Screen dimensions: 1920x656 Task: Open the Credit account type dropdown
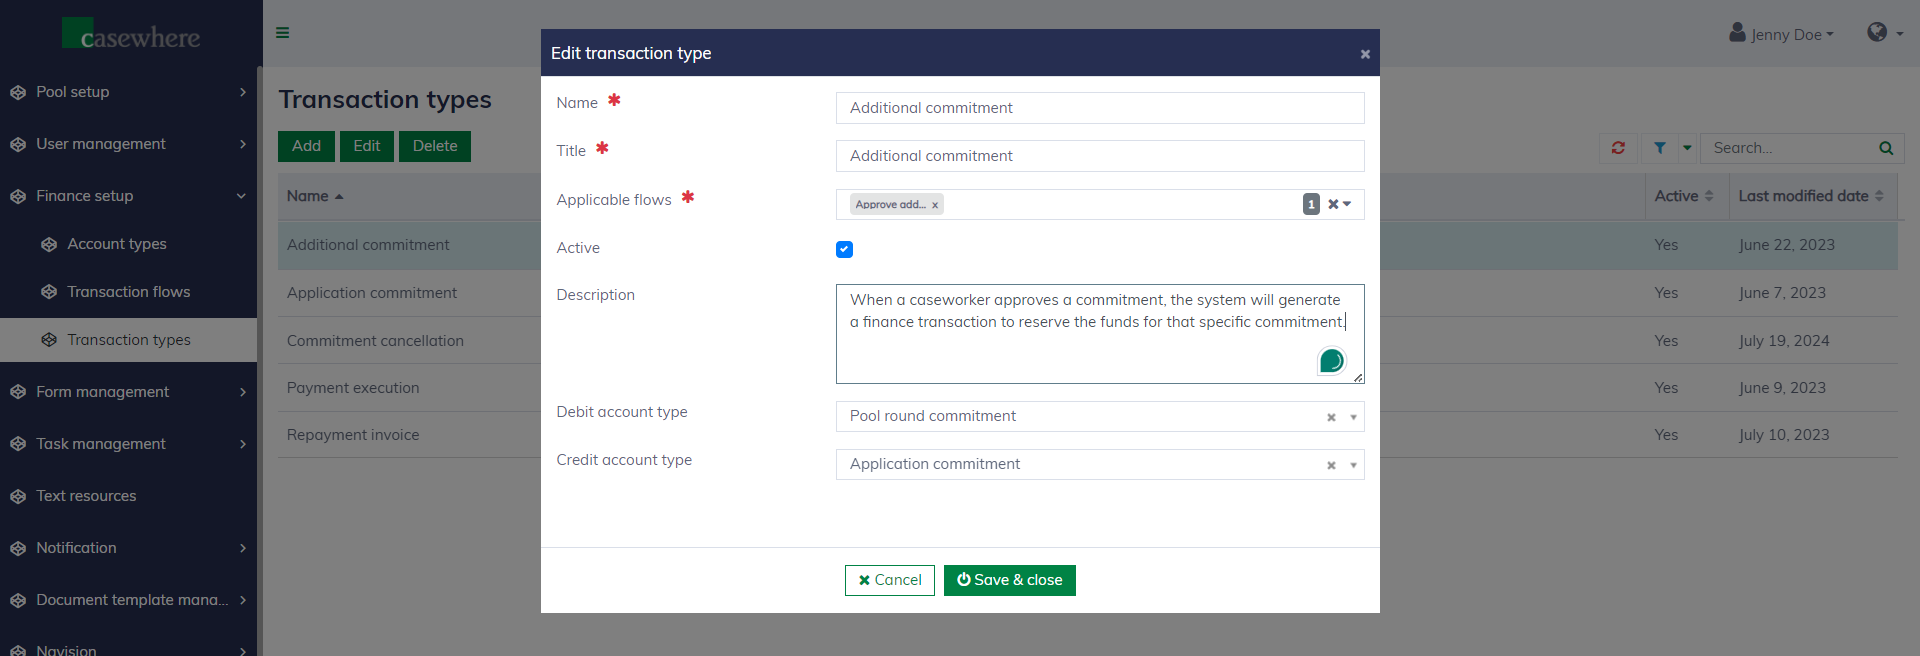(1353, 465)
